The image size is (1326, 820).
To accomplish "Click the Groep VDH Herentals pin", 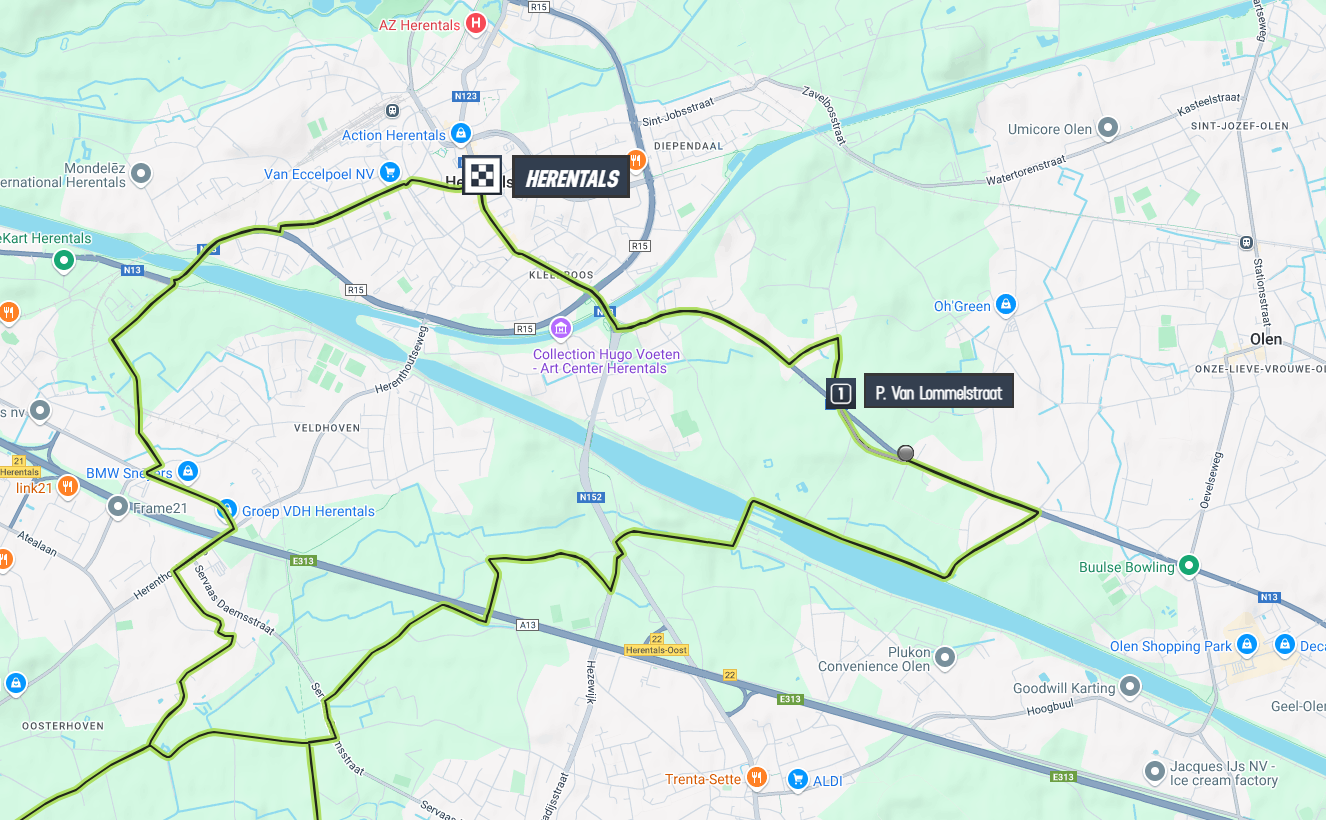I will click(227, 510).
